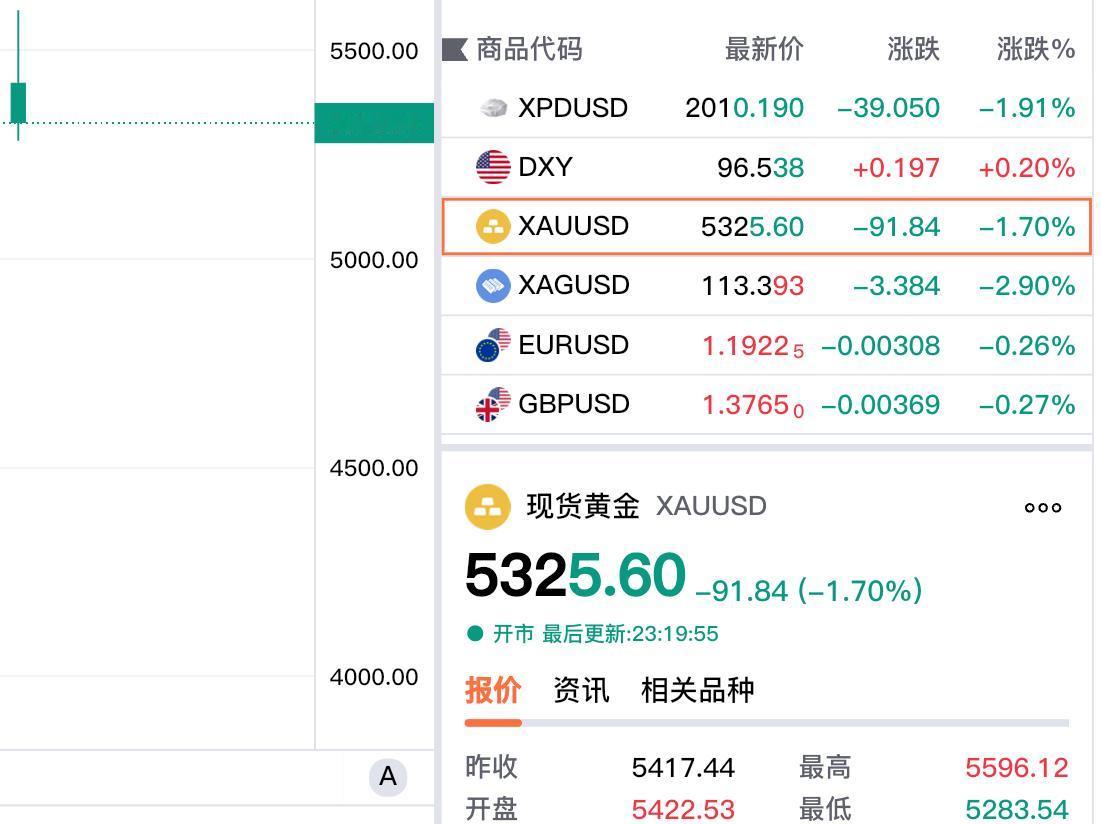This screenshot has height=824, width=1101.
Task: Click the 现货黄金 XAUUSD panel title
Action: 646,506
